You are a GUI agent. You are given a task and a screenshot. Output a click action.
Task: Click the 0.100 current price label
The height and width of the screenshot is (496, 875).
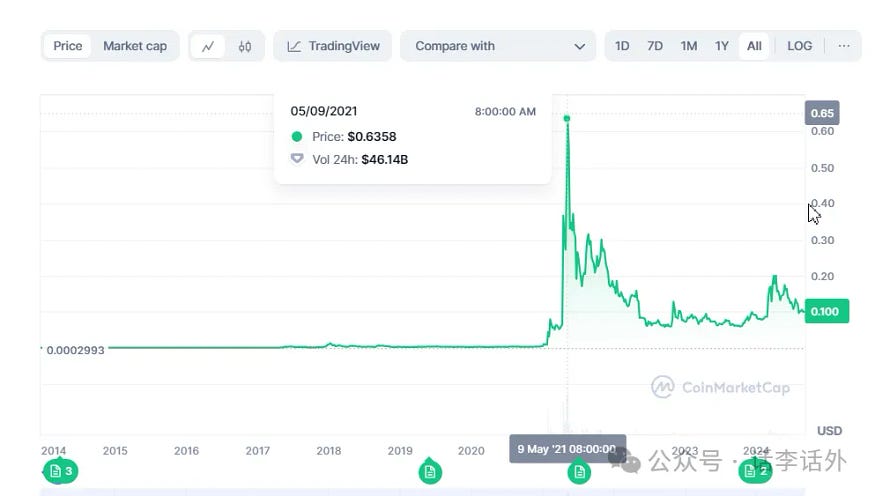tap(826, 311)
